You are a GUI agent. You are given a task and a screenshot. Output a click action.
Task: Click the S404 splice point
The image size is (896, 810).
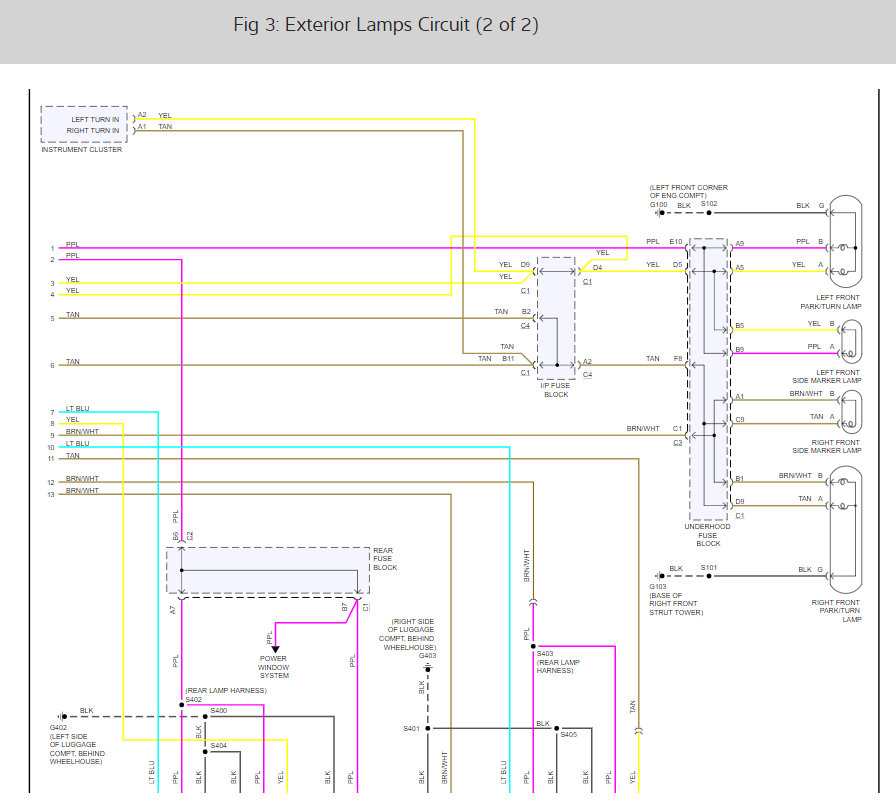tap(206, 750)
